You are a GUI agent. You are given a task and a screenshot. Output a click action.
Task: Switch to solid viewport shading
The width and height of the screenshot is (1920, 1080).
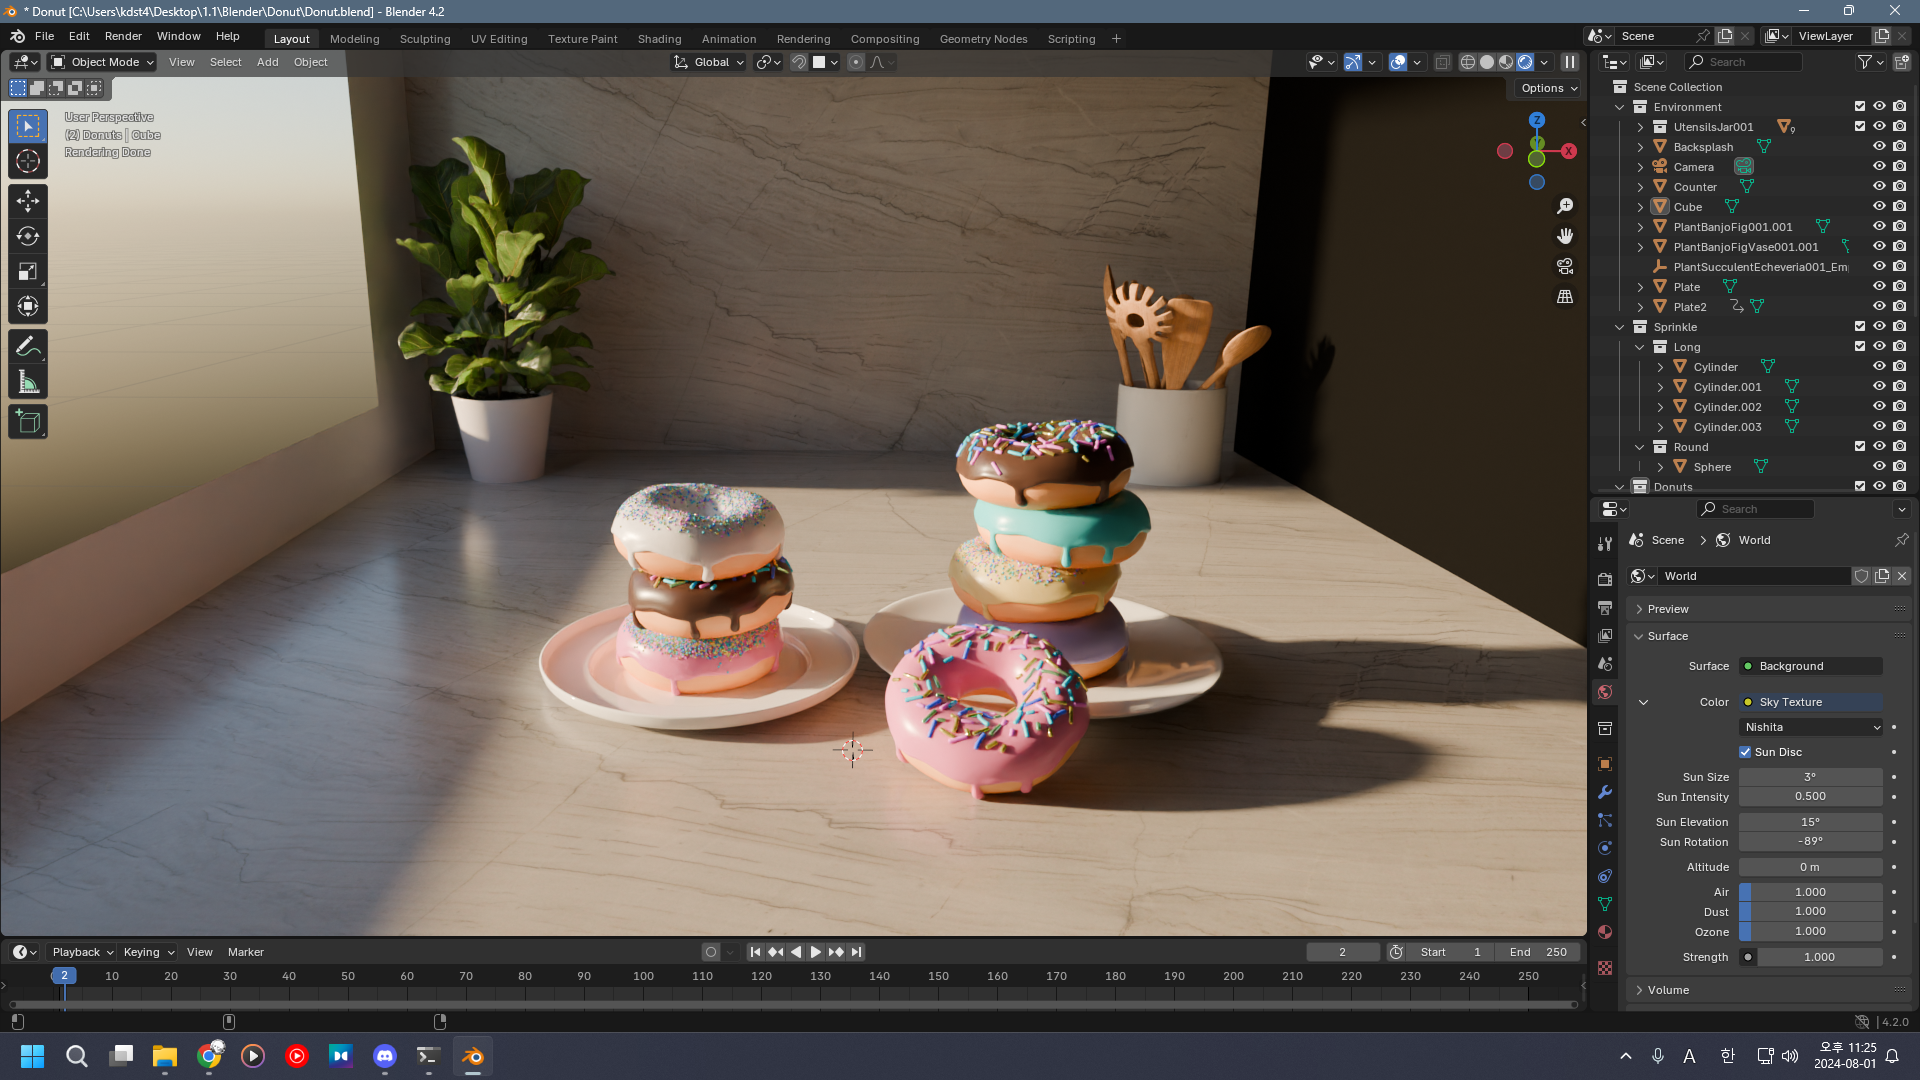pyautogui.click(x=1487, y=62)
